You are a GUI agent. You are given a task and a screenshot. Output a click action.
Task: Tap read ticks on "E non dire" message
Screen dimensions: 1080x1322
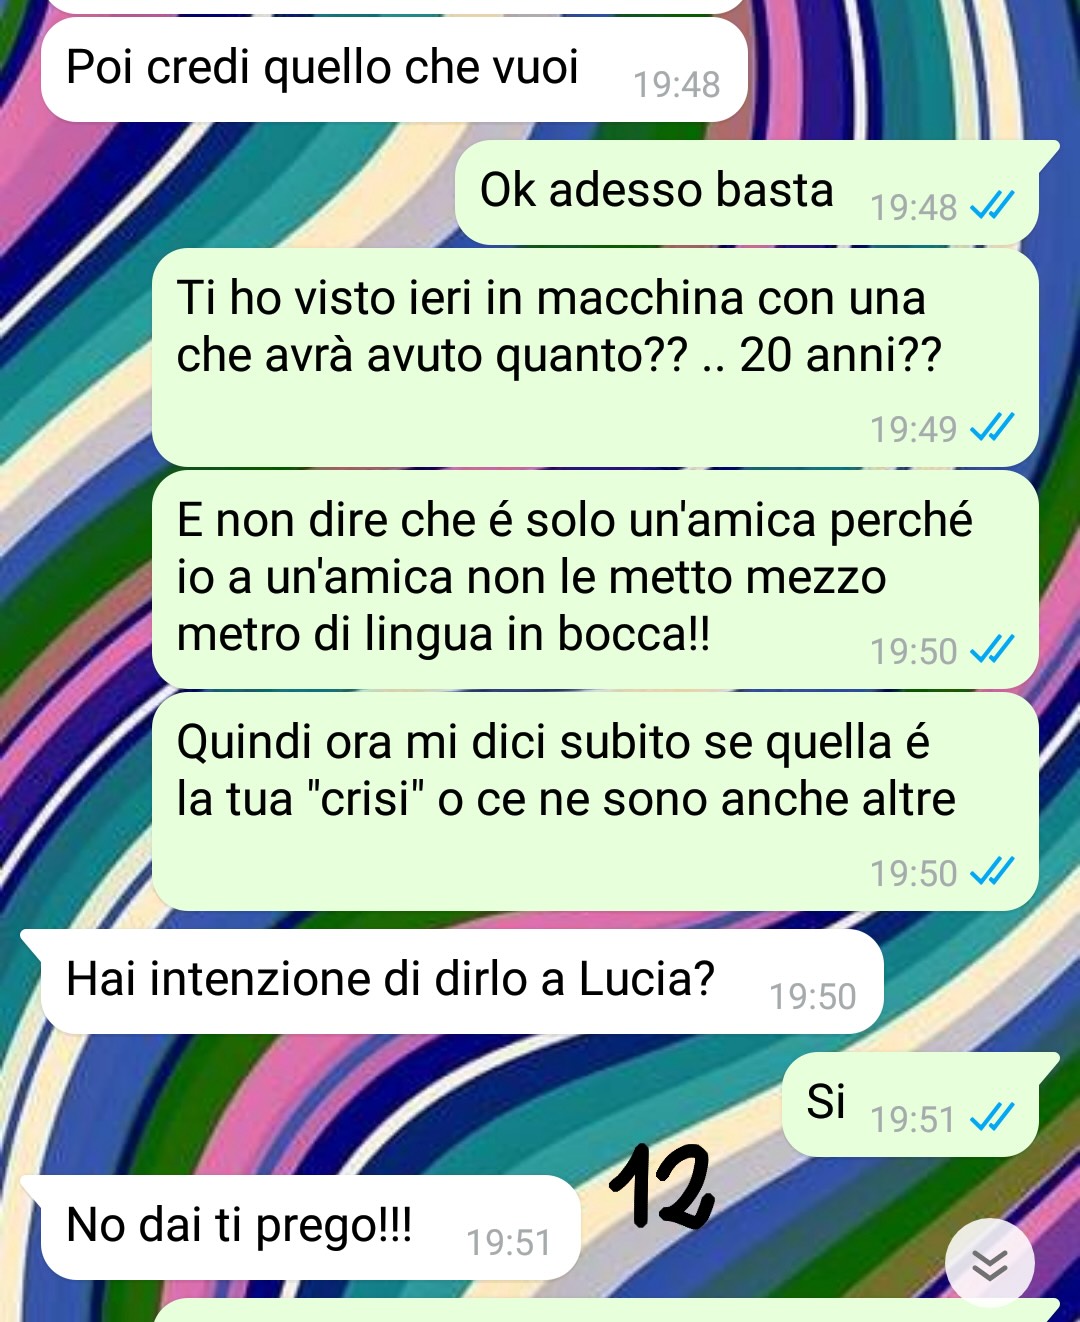click(993, 650)
